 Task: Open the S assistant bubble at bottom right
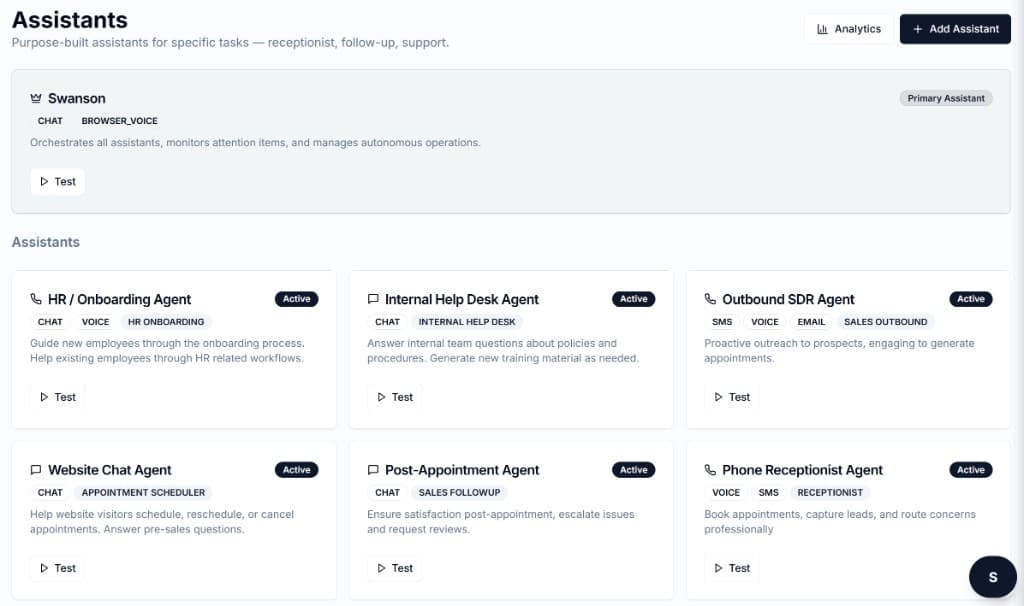992,576
